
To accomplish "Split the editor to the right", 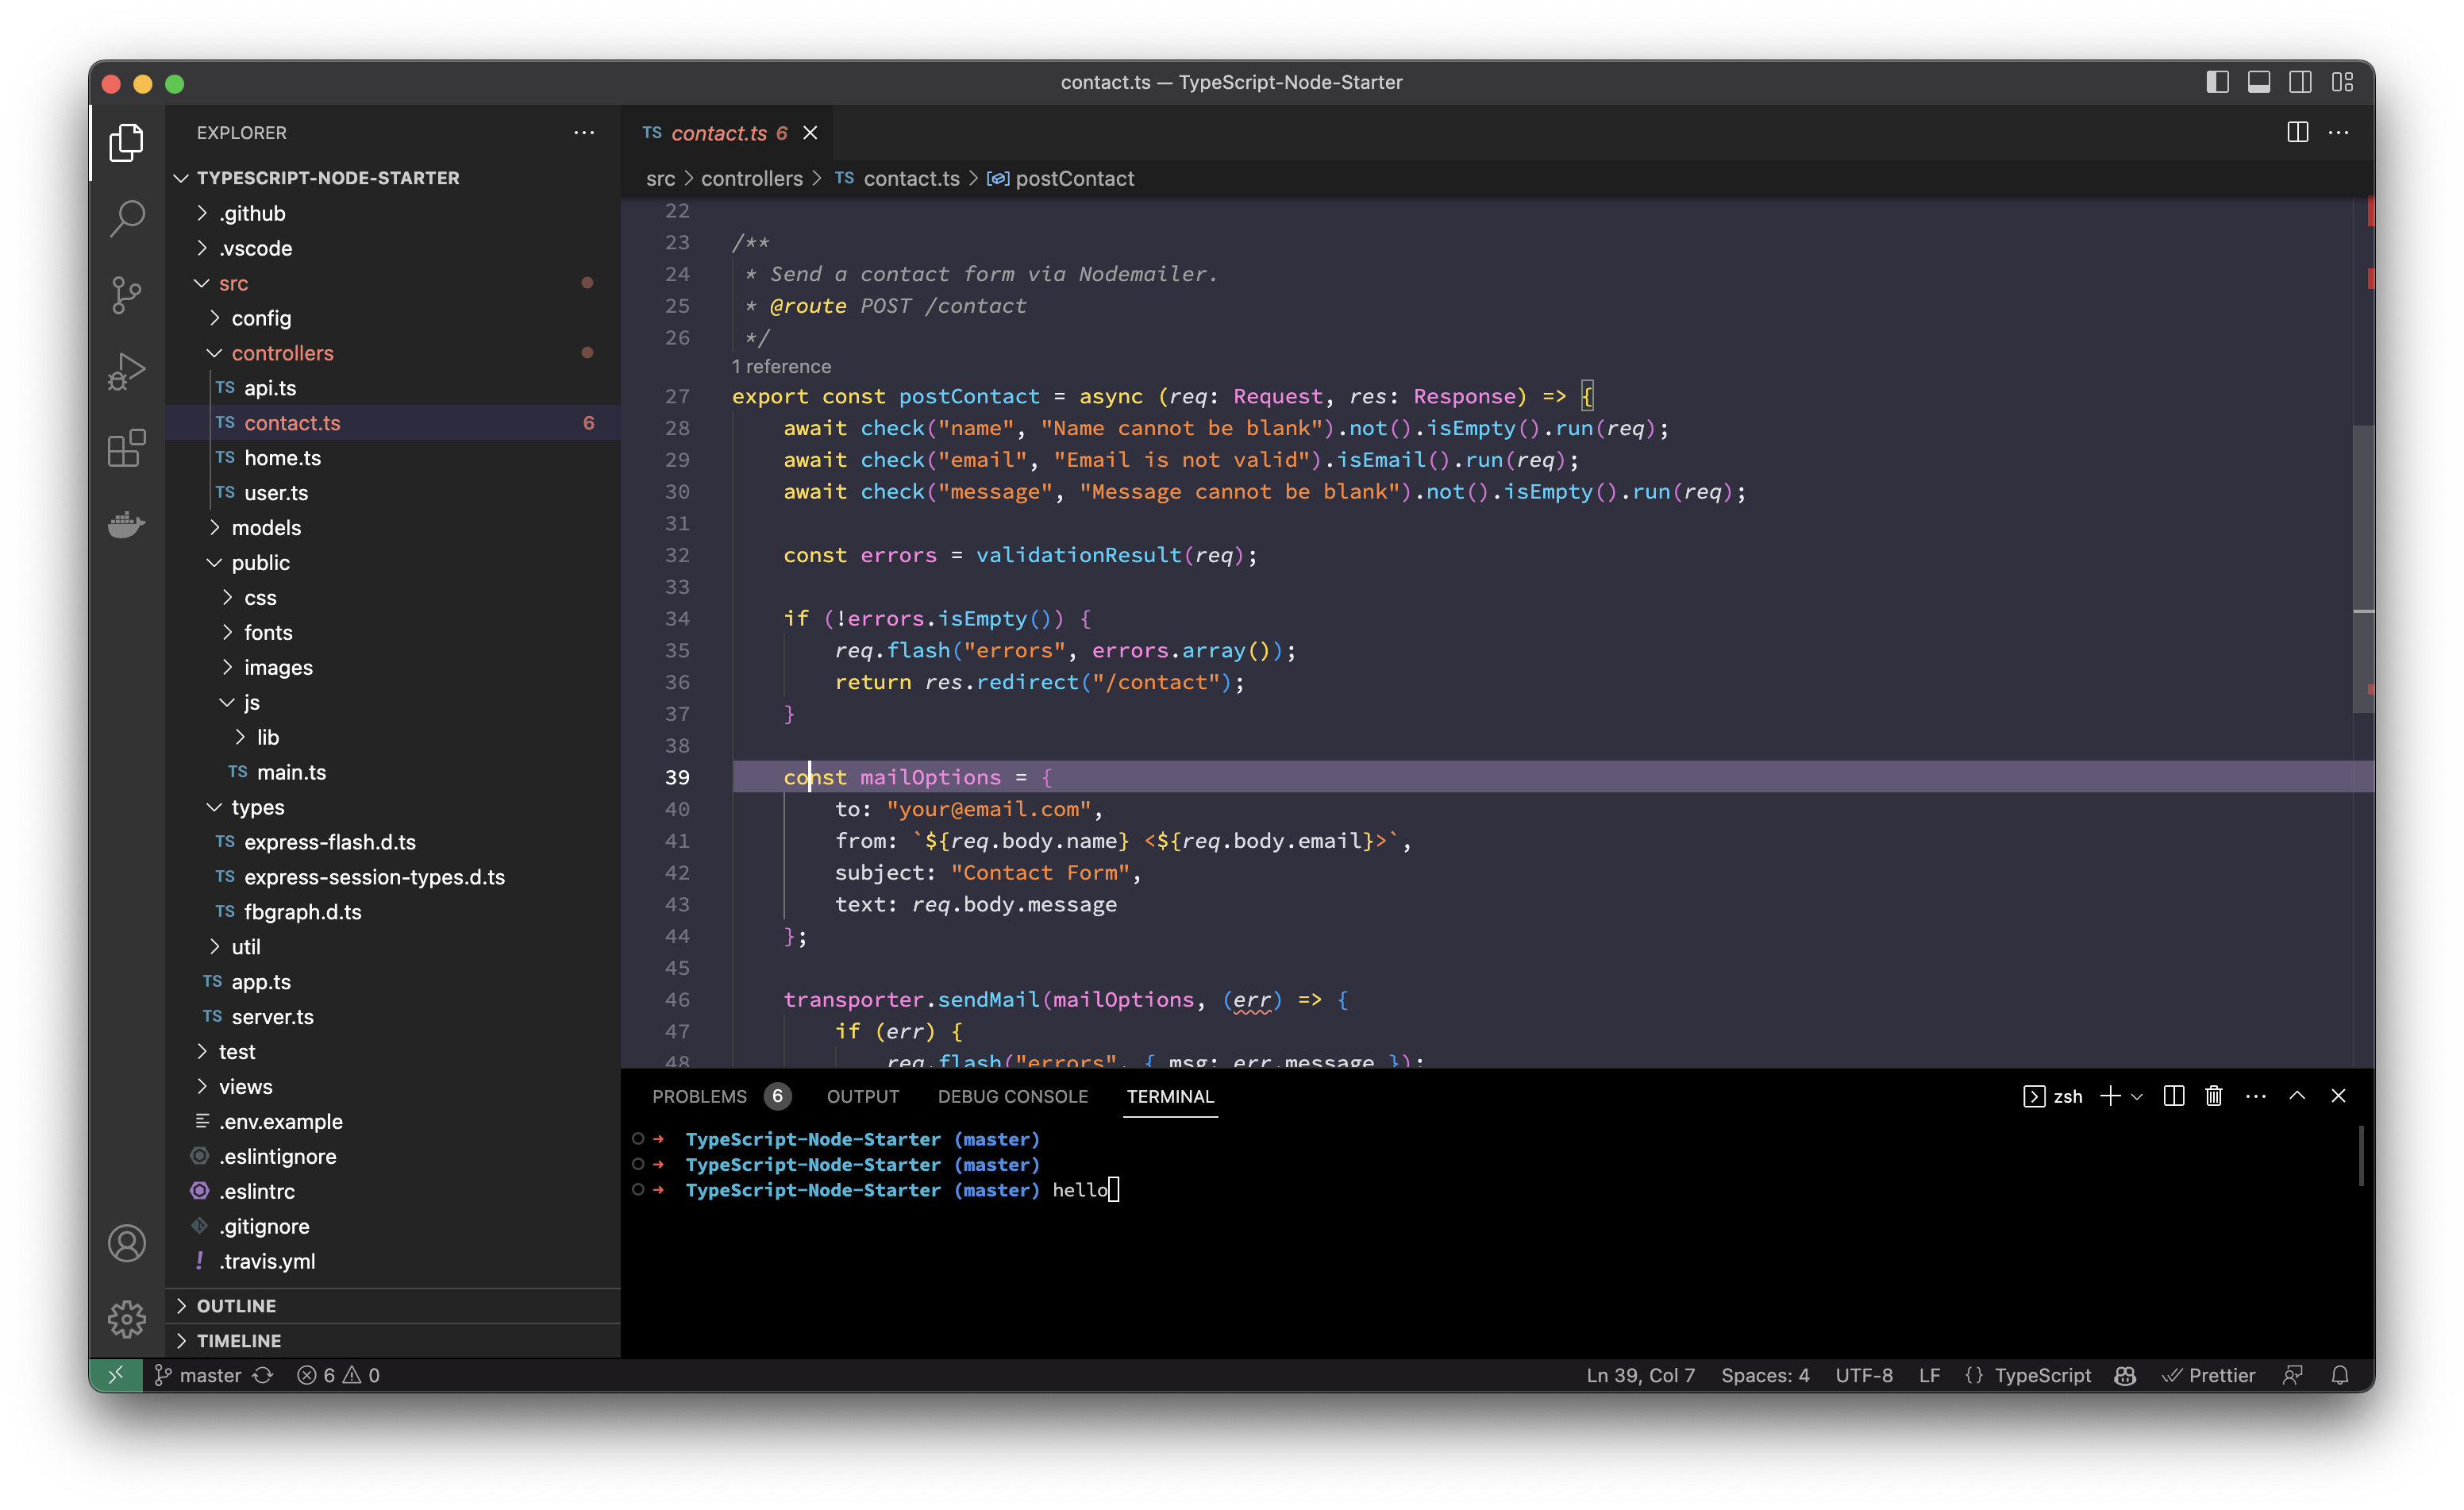I will click(x=2297, y=132).
